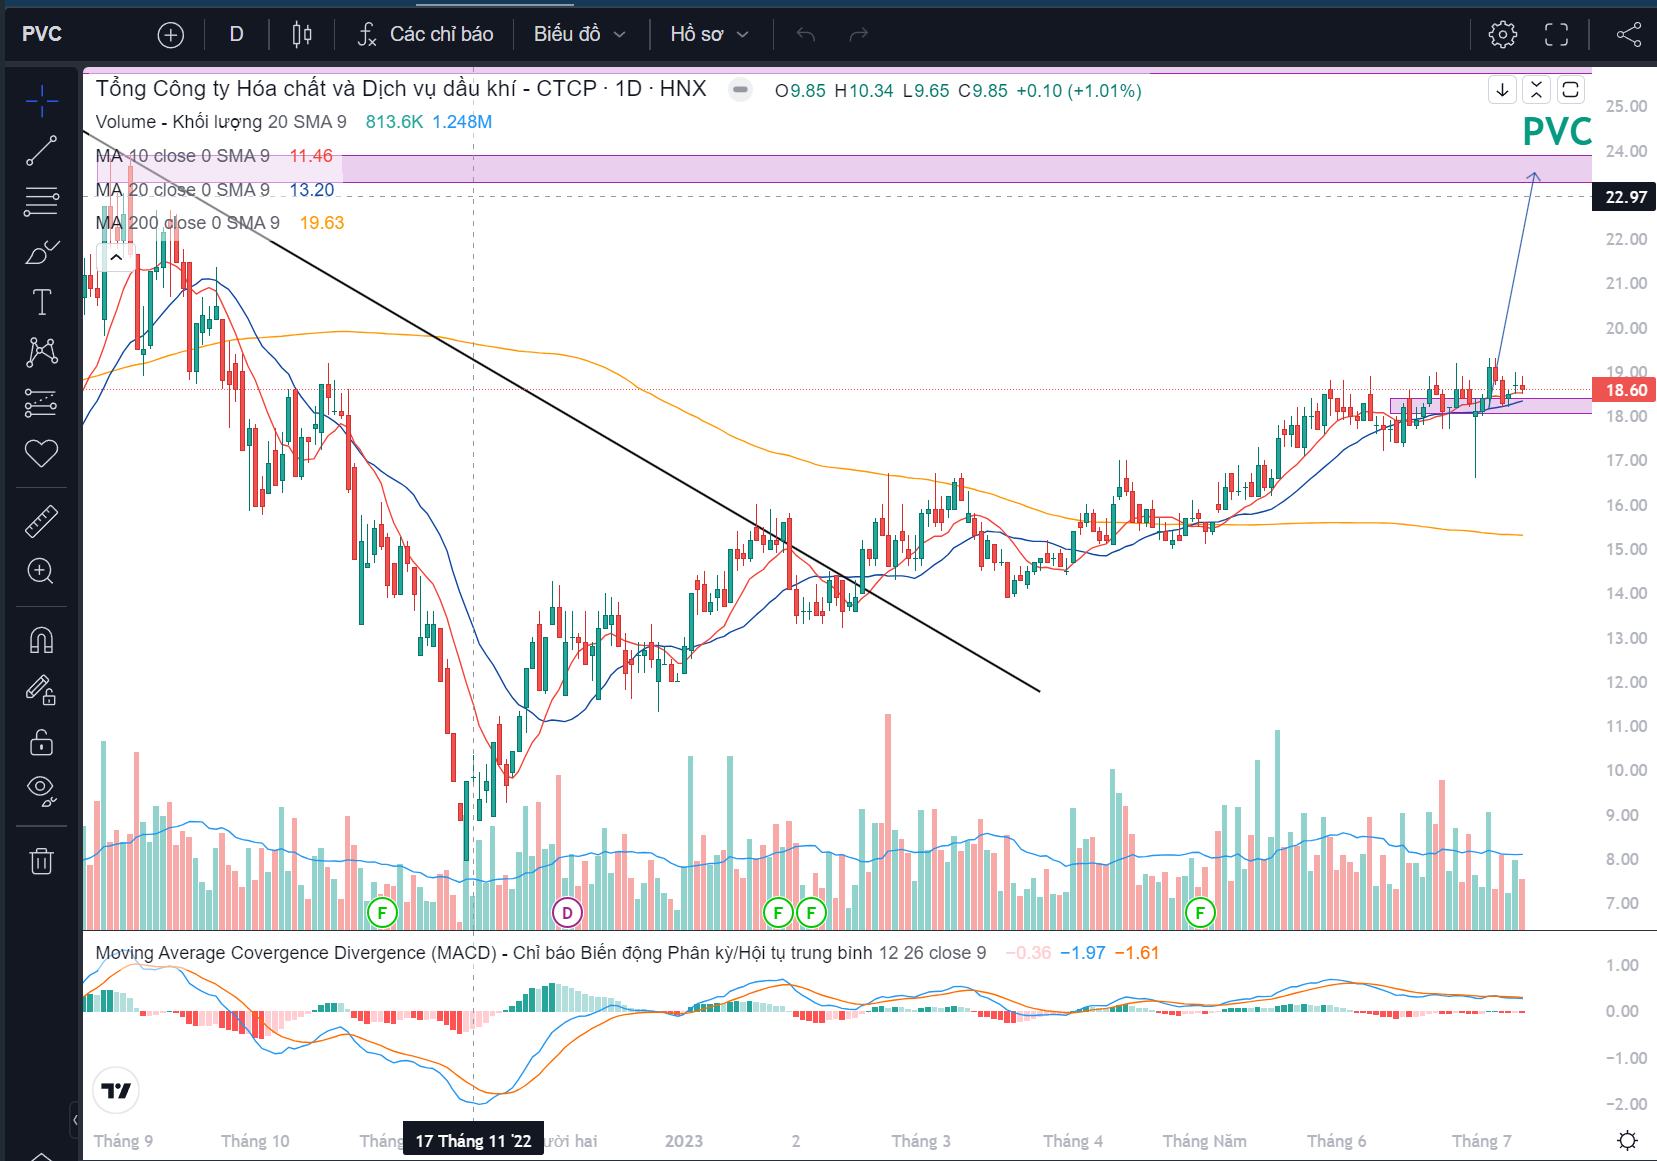The image size is (1657, 1161).
Task: Select the crosshair cursor tool
Action: (42, 101)
